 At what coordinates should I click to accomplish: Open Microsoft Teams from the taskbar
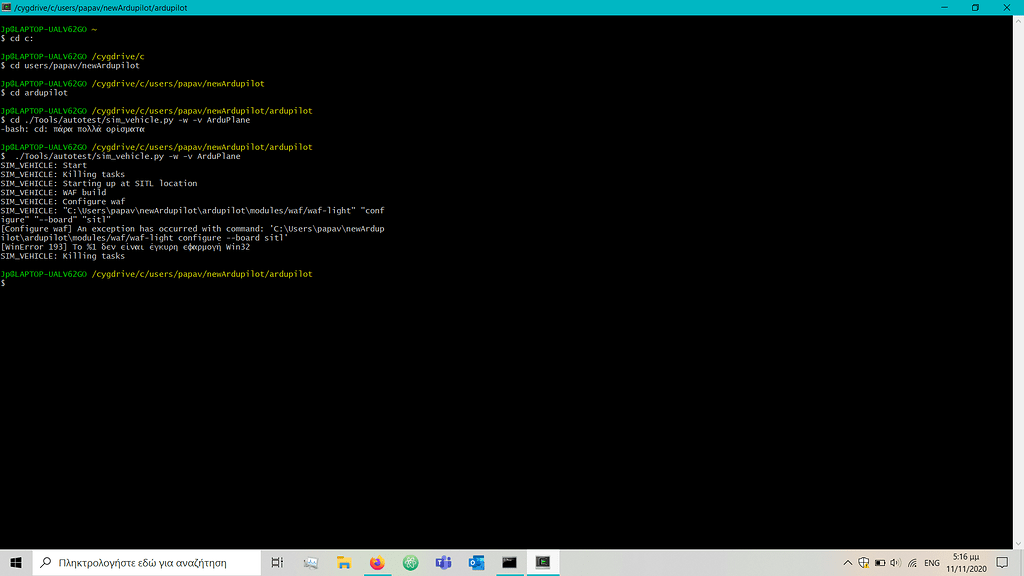pyautogui.click(x=443, y=562)
